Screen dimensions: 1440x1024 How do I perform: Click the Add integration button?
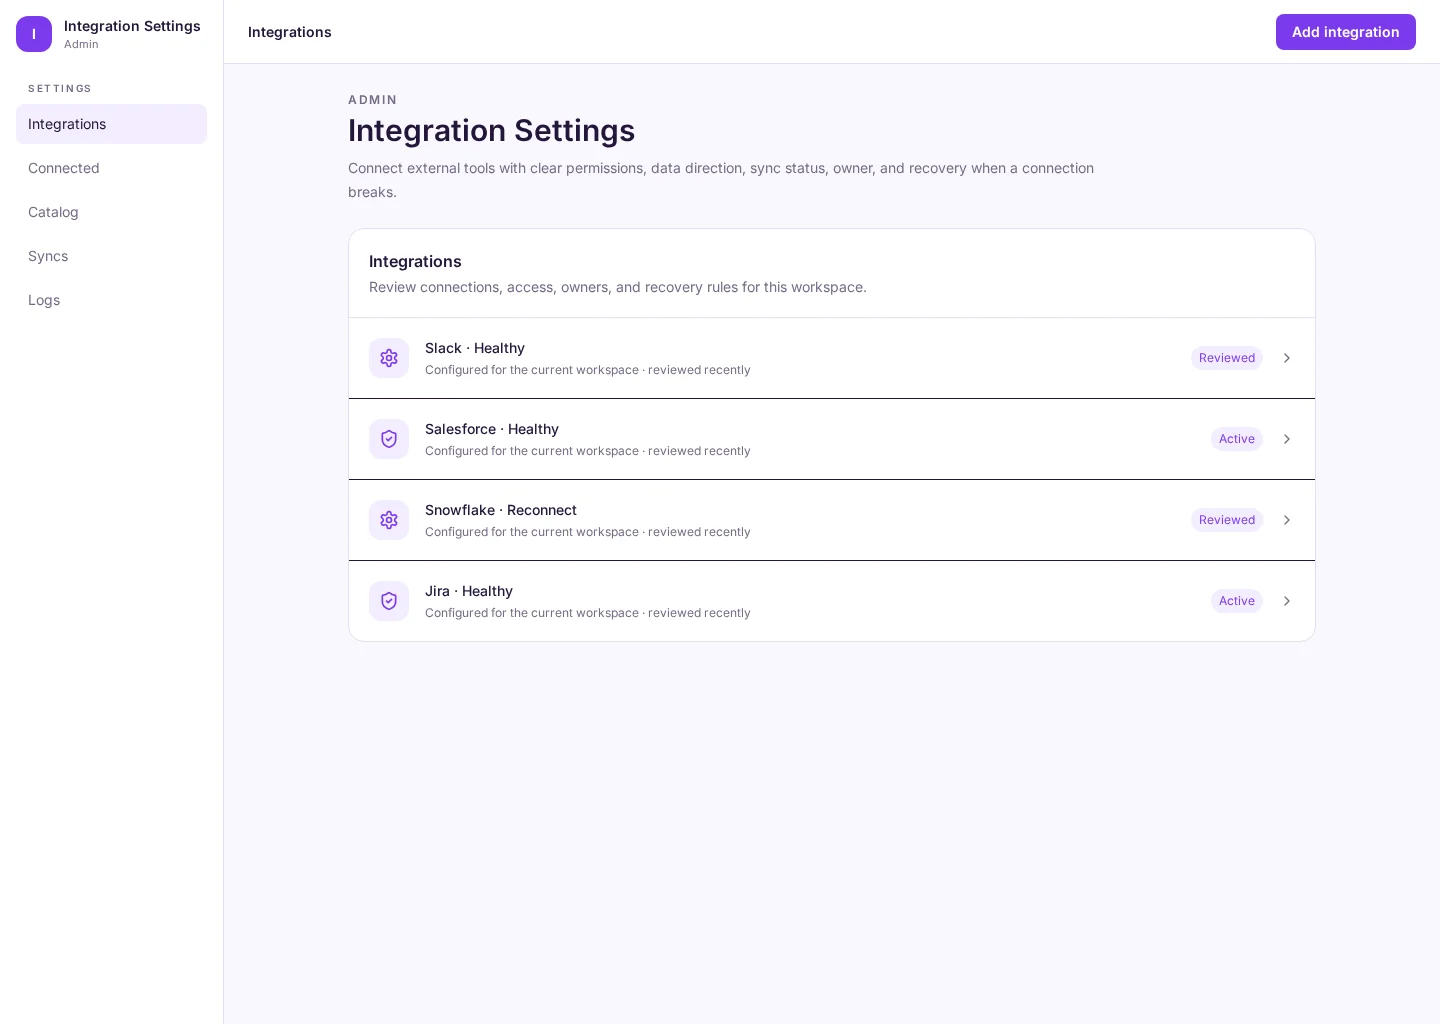click(1345, 32)
